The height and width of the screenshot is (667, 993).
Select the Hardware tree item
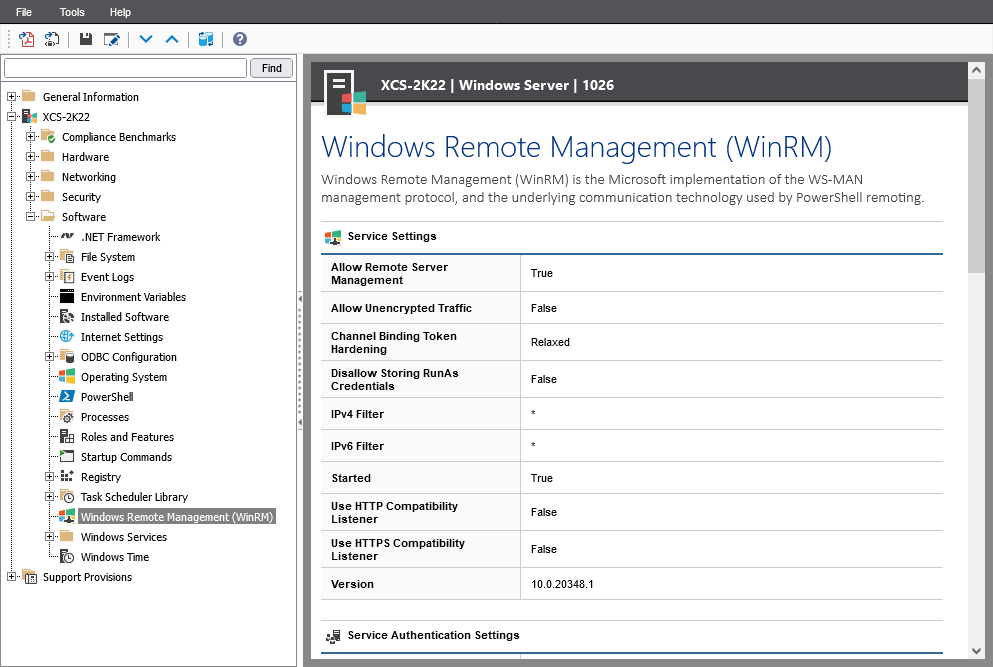85,156
